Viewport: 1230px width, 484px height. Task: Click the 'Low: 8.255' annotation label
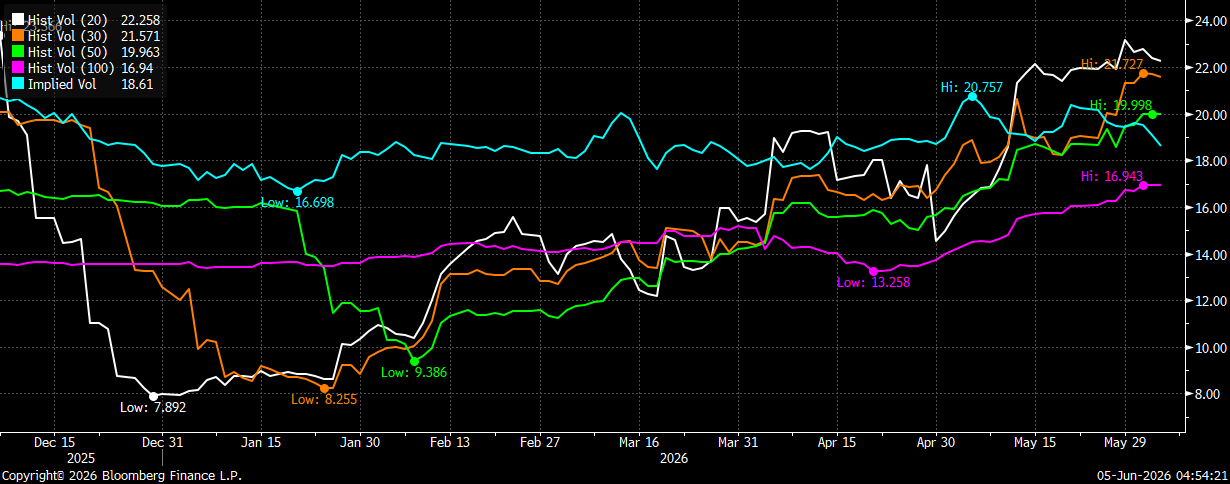pos(324,400)
